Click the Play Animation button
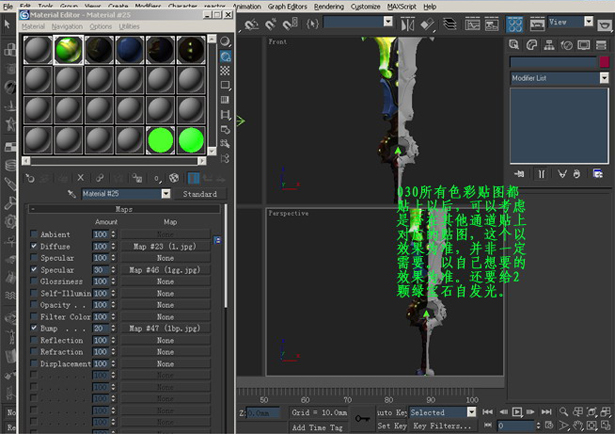The height and width of the screenshot is (434, 615). click(x=517, y=411)
